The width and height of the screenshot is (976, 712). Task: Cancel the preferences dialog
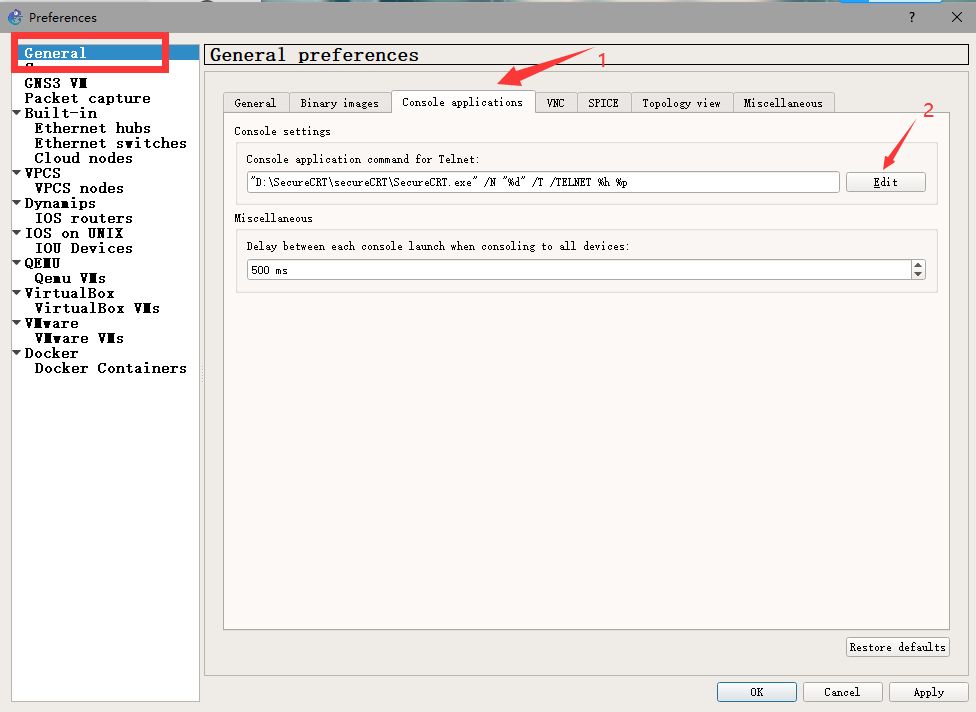click(x=842, y=692)
